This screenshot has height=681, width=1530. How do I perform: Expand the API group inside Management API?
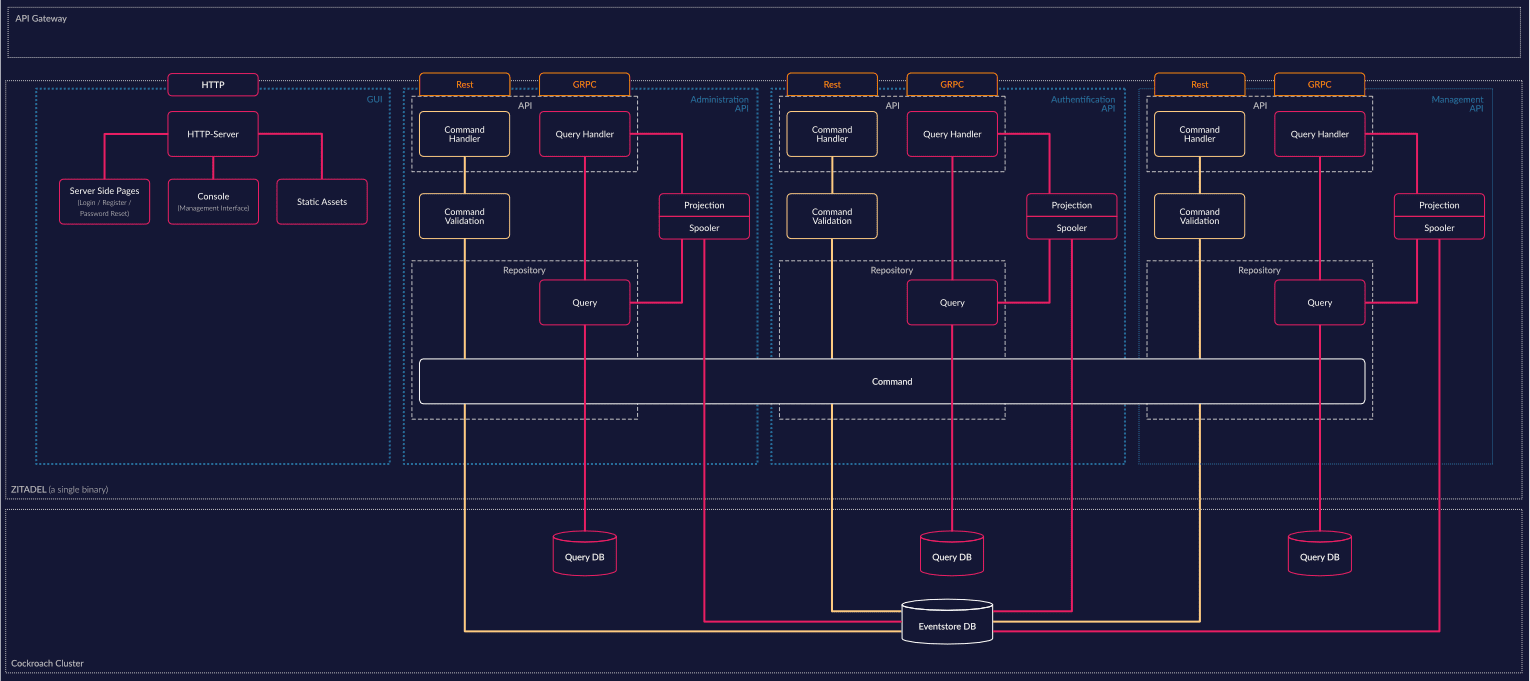[1260, 105]
